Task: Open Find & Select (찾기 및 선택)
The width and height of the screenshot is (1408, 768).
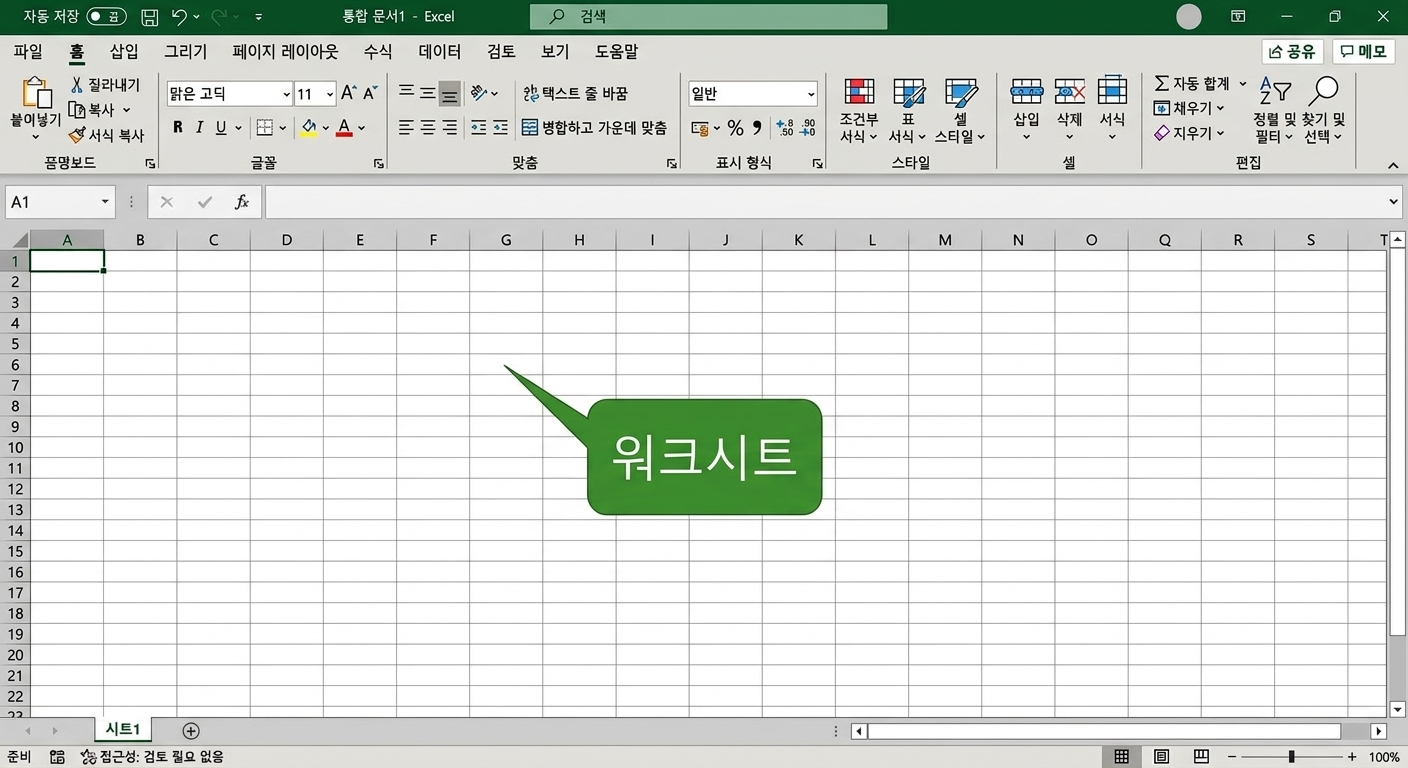Action: [x=1325, y=110]
